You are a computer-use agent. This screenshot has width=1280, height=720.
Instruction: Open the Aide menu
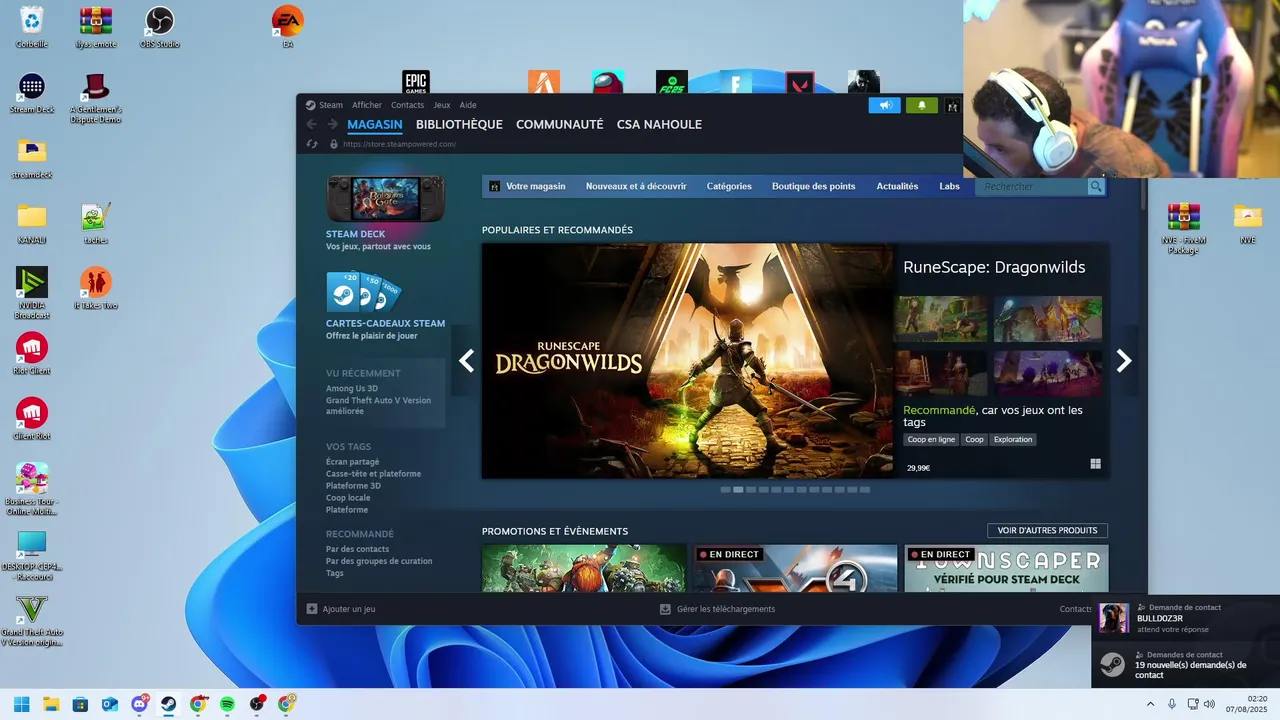click(468, 105)
